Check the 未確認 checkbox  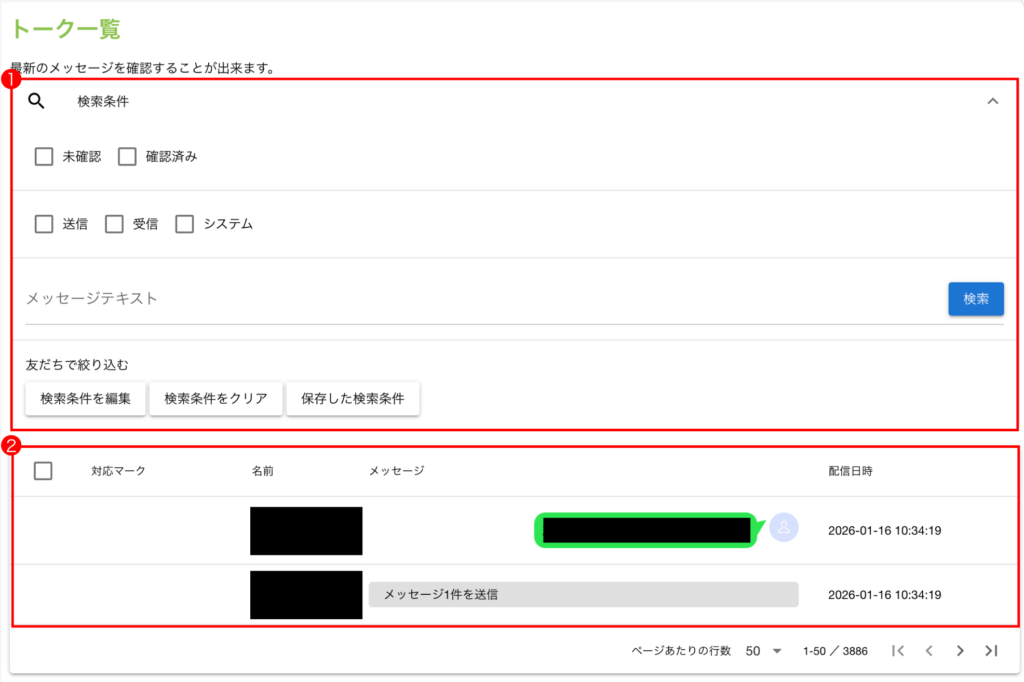point(44,157)
